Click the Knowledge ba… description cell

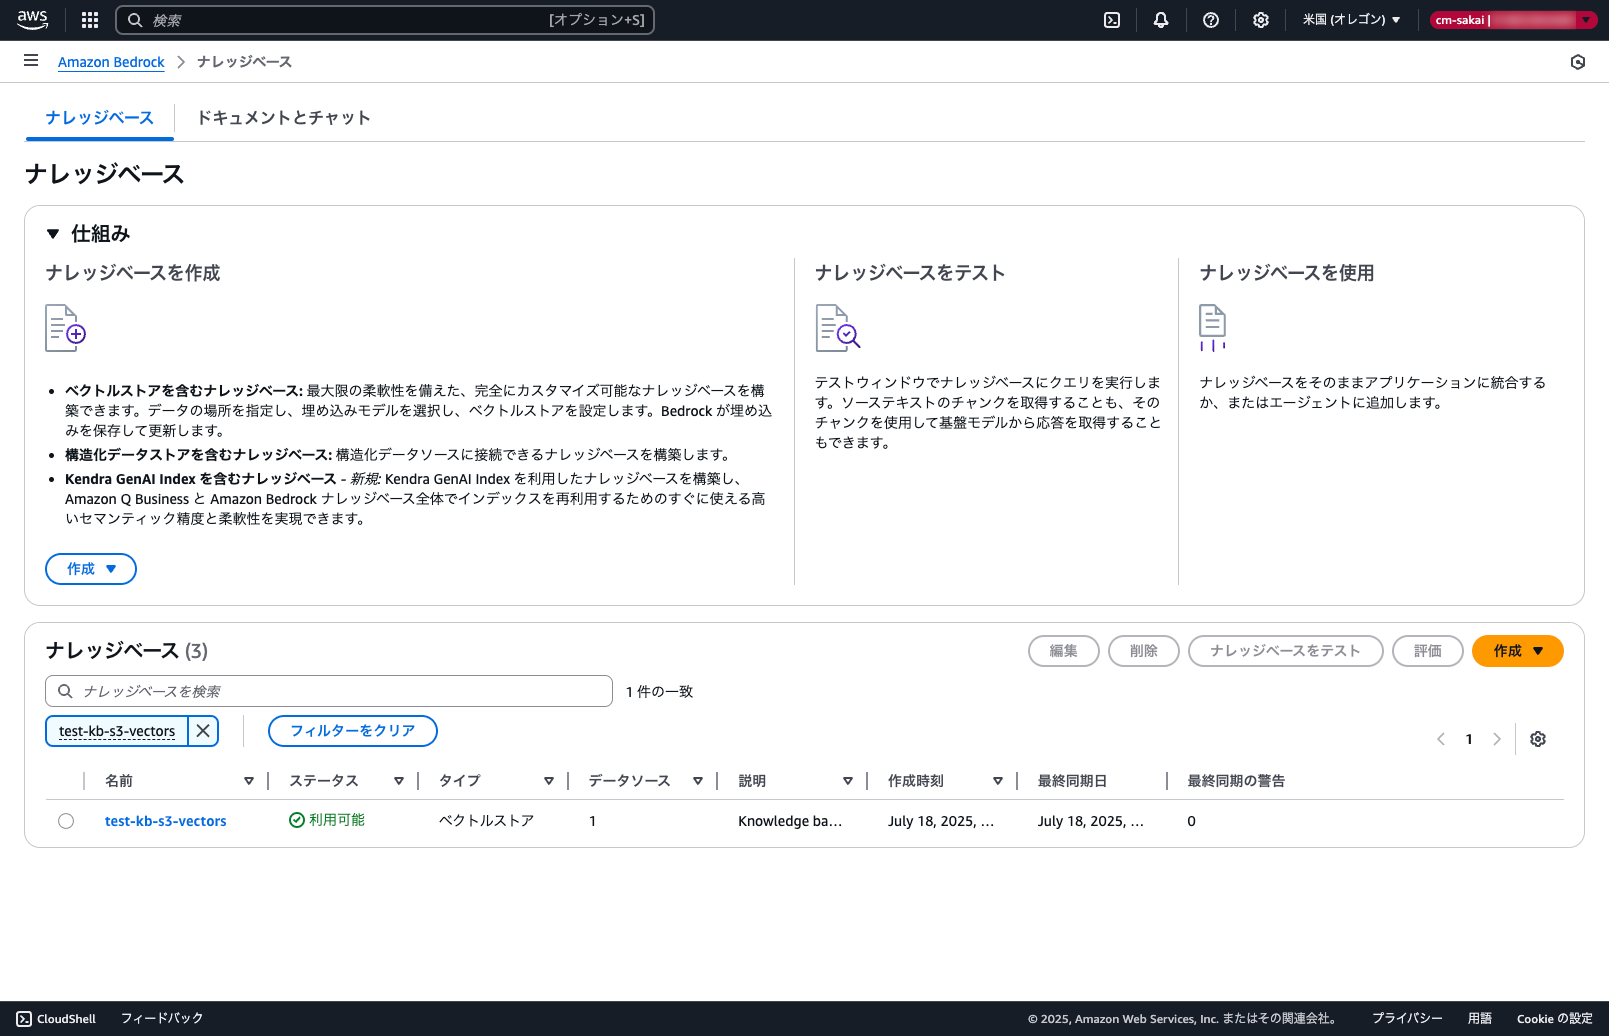[790, 821]
